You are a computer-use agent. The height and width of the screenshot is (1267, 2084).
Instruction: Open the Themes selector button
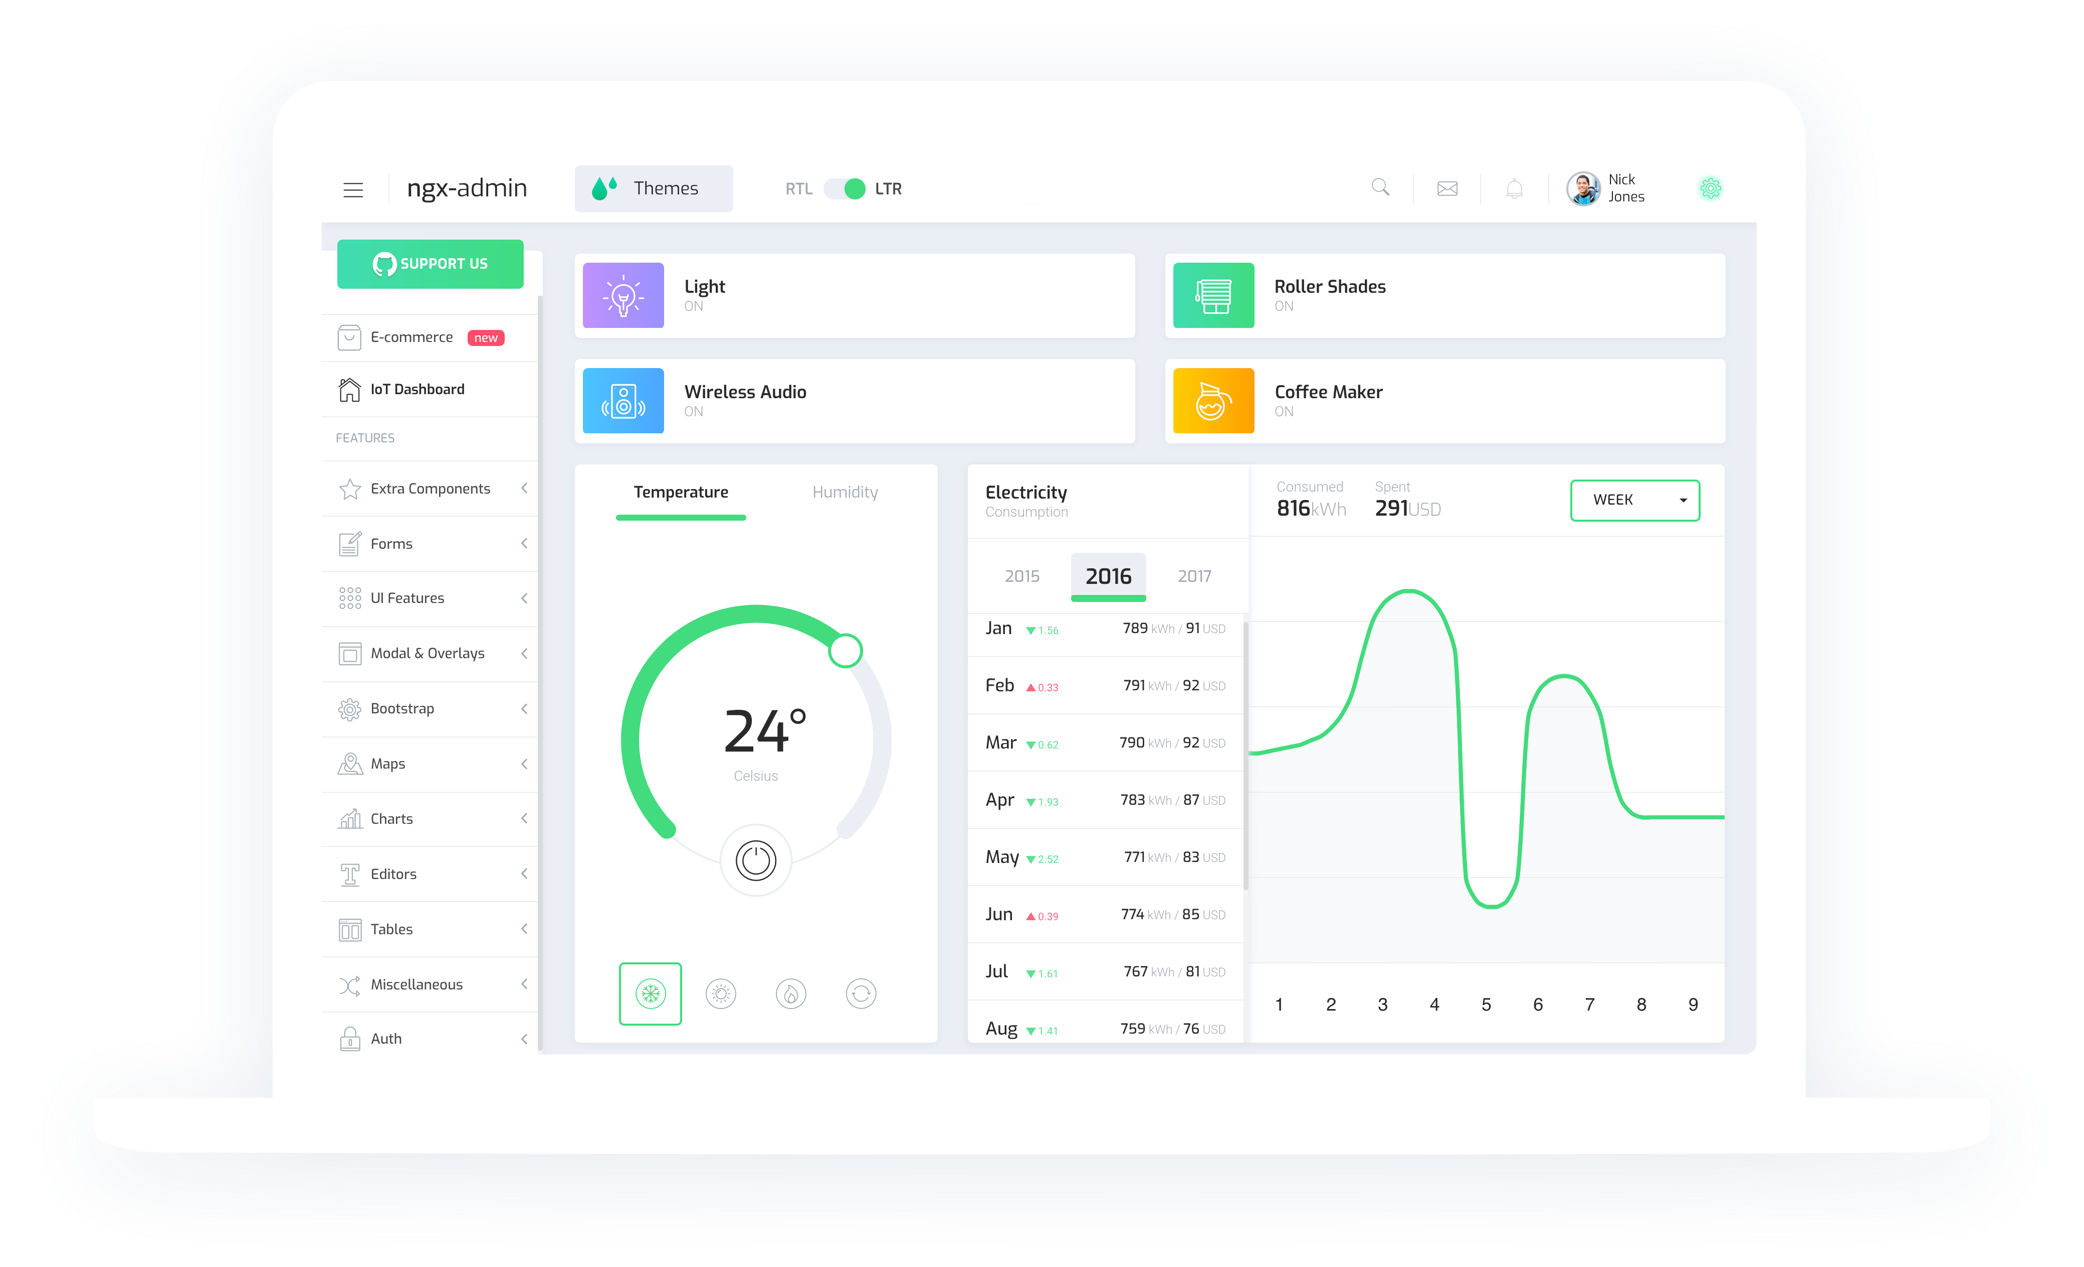(x=653, y=189)
